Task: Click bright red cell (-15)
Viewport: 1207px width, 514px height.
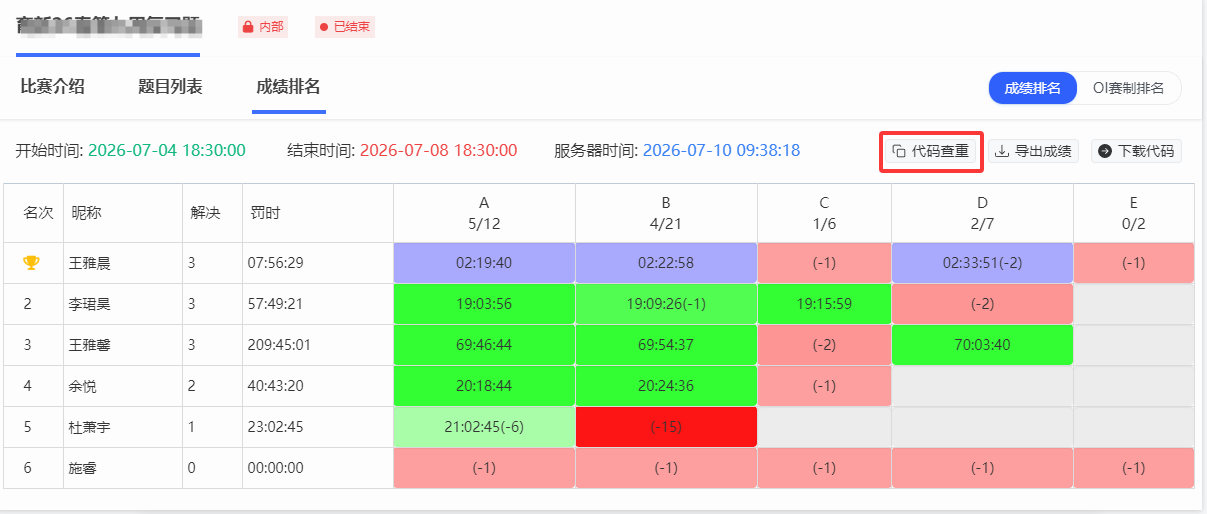Action: click(x=666, y=427)
